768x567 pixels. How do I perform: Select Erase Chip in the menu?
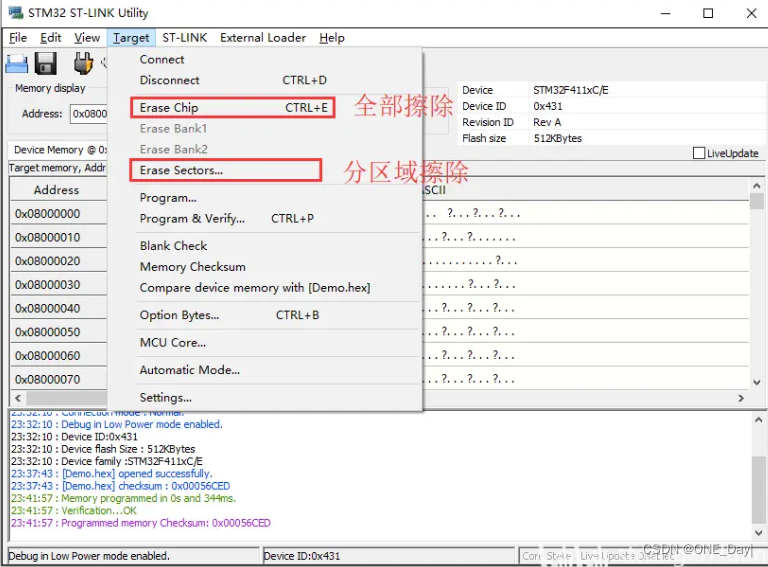pyautogui.click(x=264, y=107)
